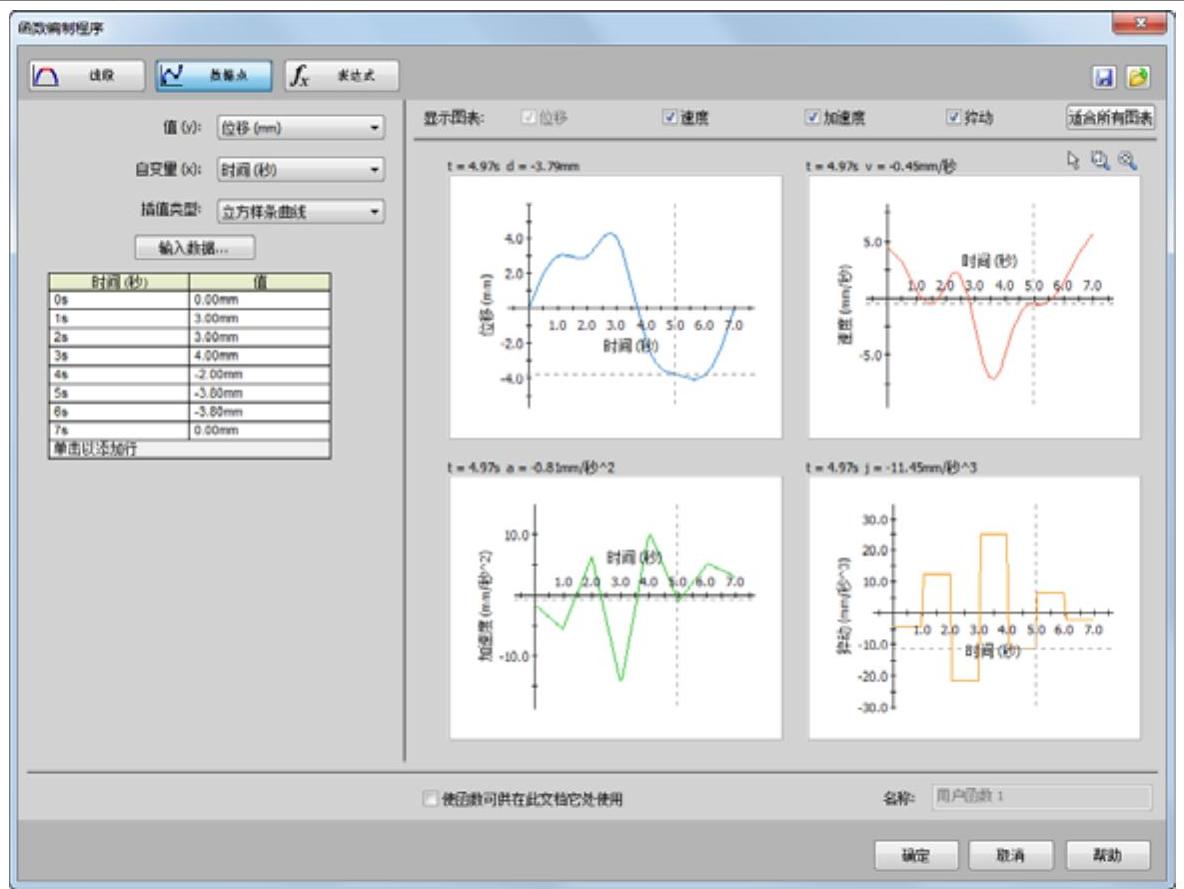The width and height of the screenshot is (1184, 889).
Task: Toggle the 猝动 jerk chart checkbox
Action: point(953,117)
